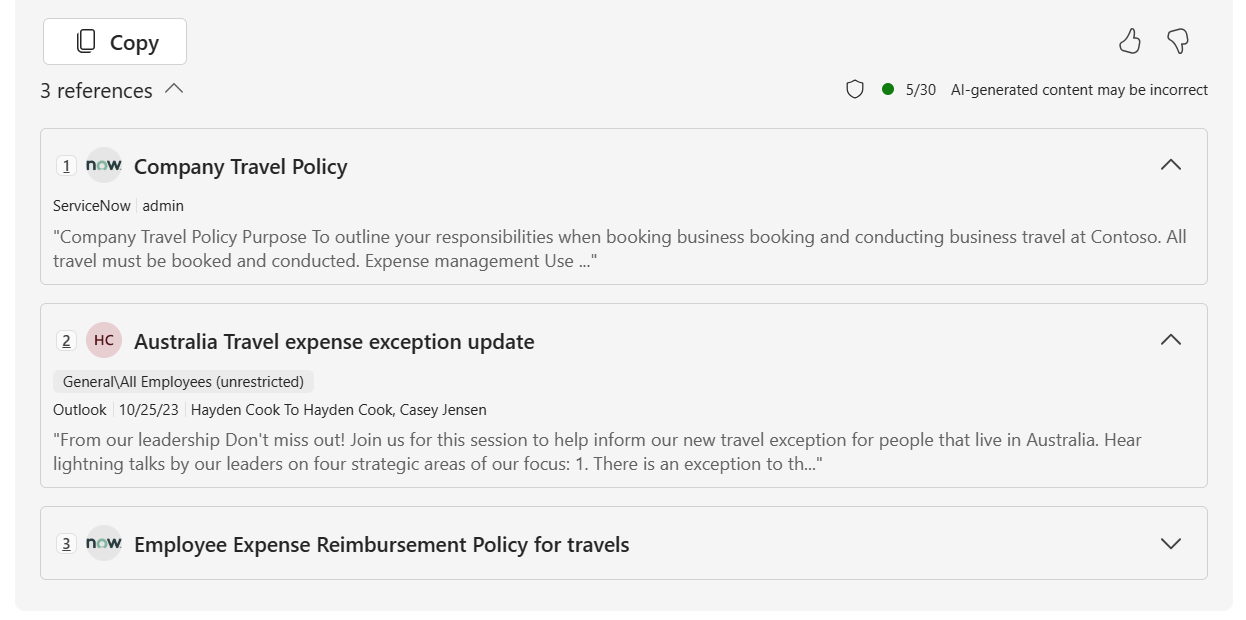The image size is (1246, 620).
Task: Select reference number badge 1
Action: tap(66, 165)
